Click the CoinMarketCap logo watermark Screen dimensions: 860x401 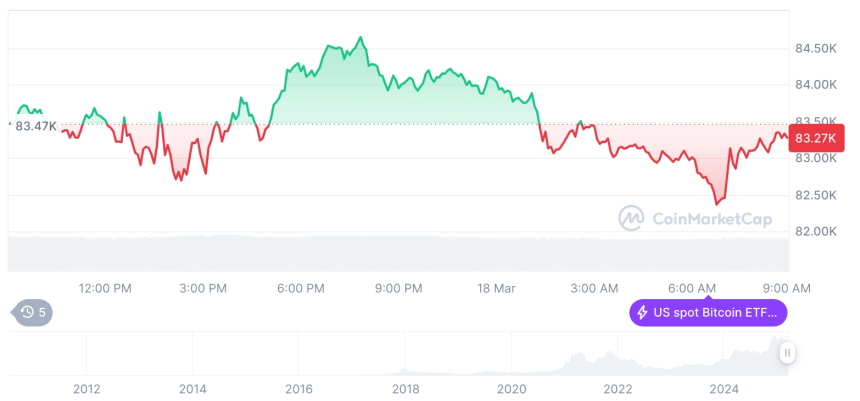pyautogui.click(x=695, y=218)
